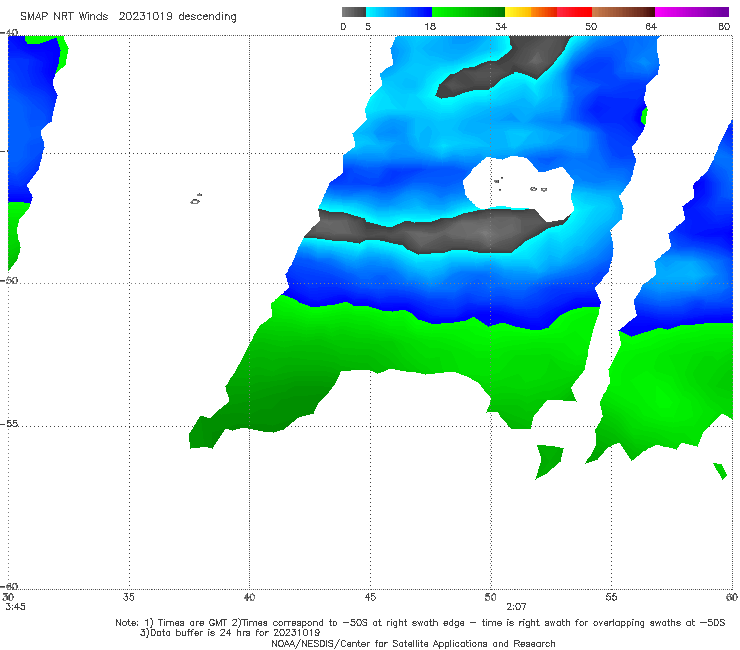
Task: Click the small island outline near 38E longitude
Action: [x=196, y=199]
